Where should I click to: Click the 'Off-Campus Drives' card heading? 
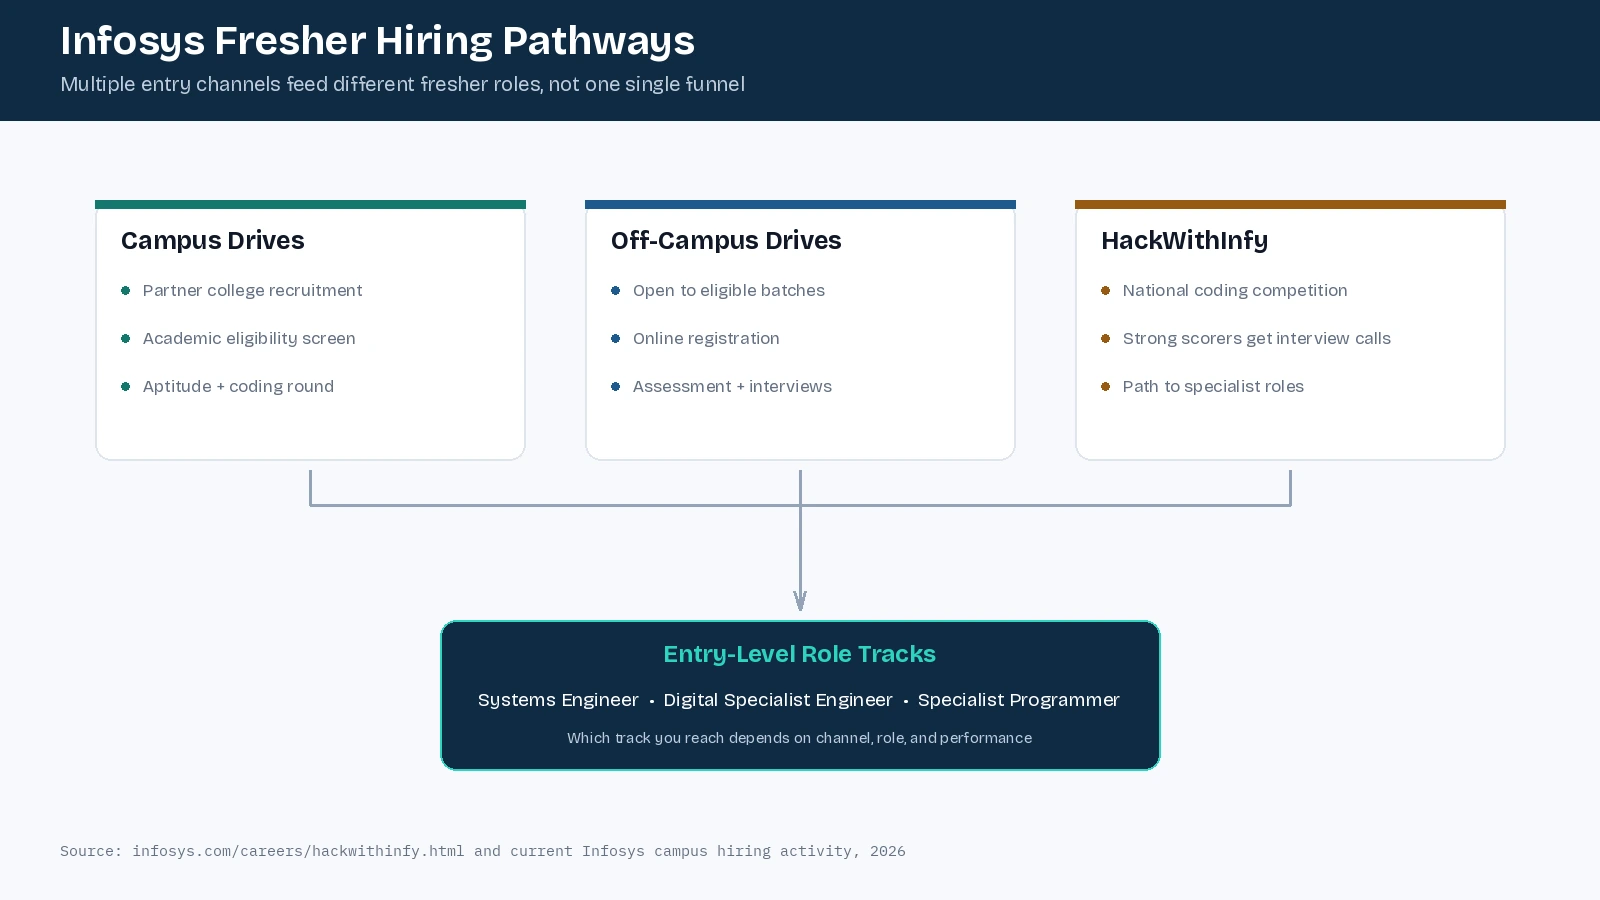726,240
